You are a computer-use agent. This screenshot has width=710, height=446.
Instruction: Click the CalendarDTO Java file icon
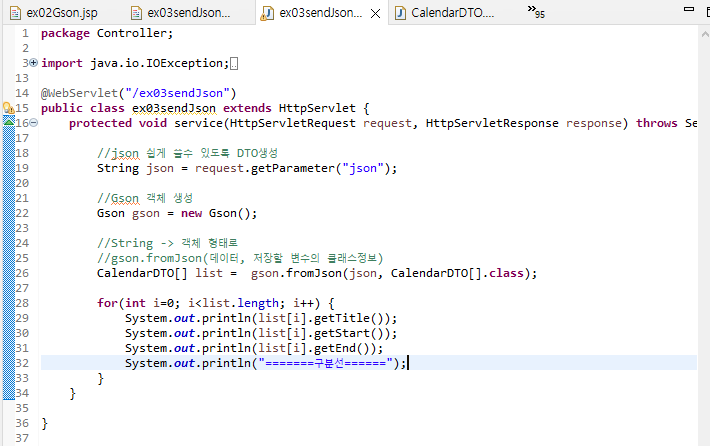click(400, 13)
